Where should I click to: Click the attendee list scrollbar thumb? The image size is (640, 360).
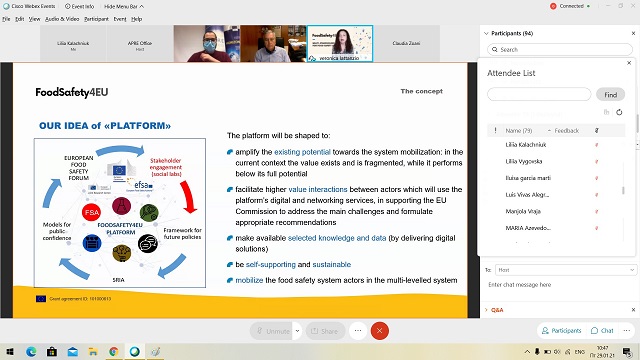(x=623, y=191)
